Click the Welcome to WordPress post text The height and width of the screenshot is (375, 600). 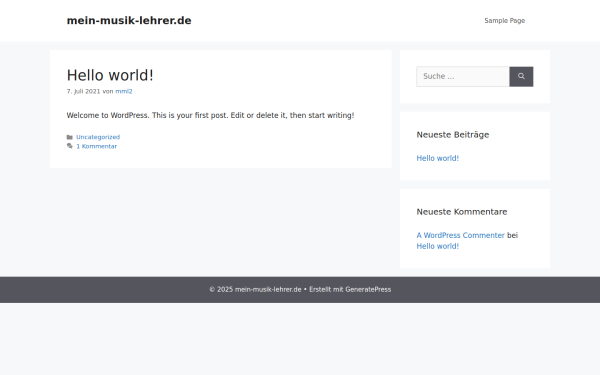210,115
